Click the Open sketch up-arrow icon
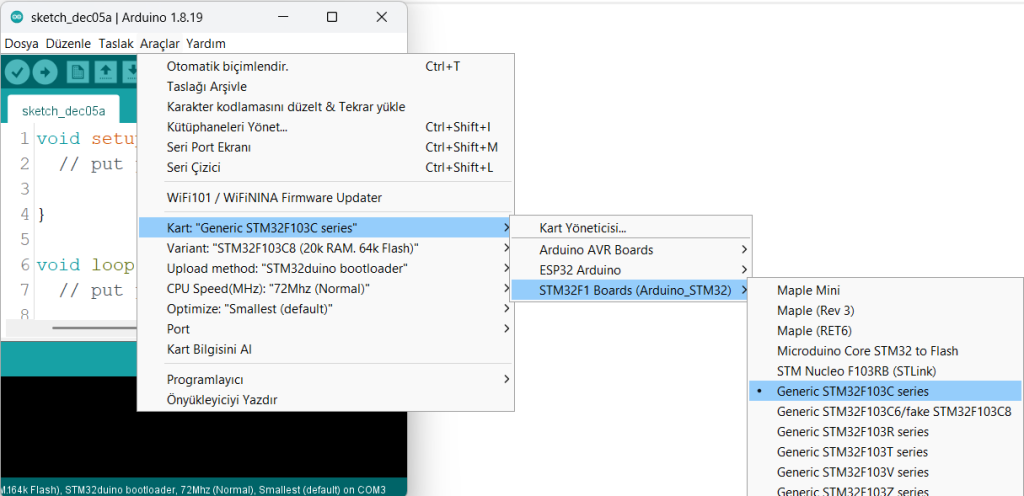Image resolution: width=1024 pixels, height=496 pixels. (x=105, y=72)
